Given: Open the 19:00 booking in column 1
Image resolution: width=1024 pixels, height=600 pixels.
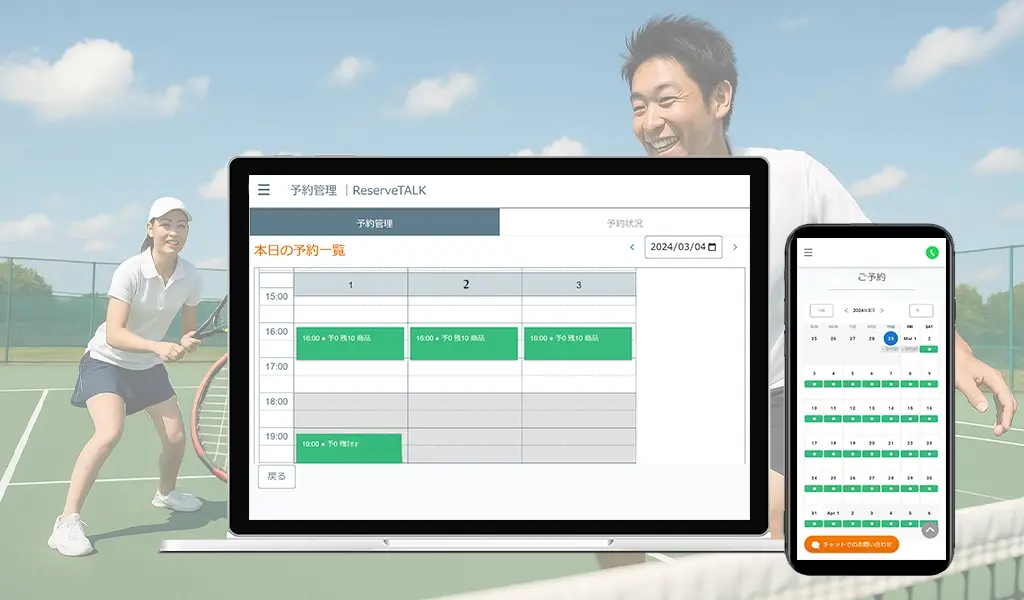Looking at the screenshot, I should (x=349, y=448).
